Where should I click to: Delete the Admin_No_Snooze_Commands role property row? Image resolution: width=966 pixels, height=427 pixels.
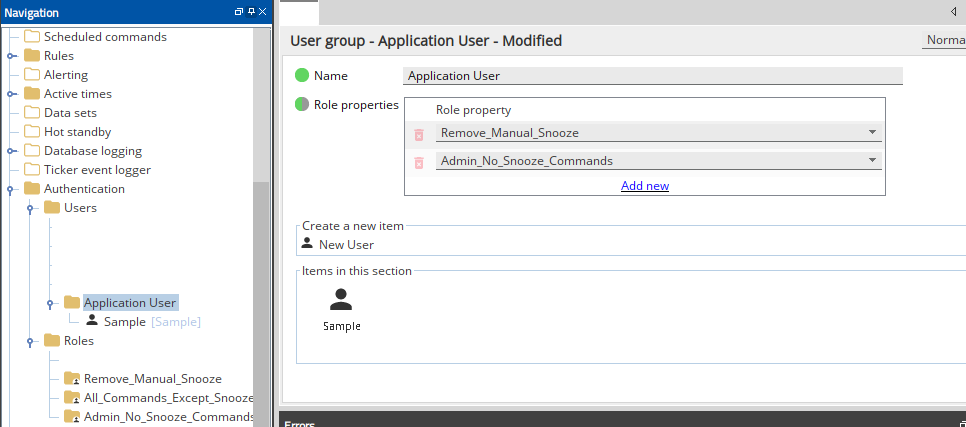pyautogui.click(x=418, y=163)
